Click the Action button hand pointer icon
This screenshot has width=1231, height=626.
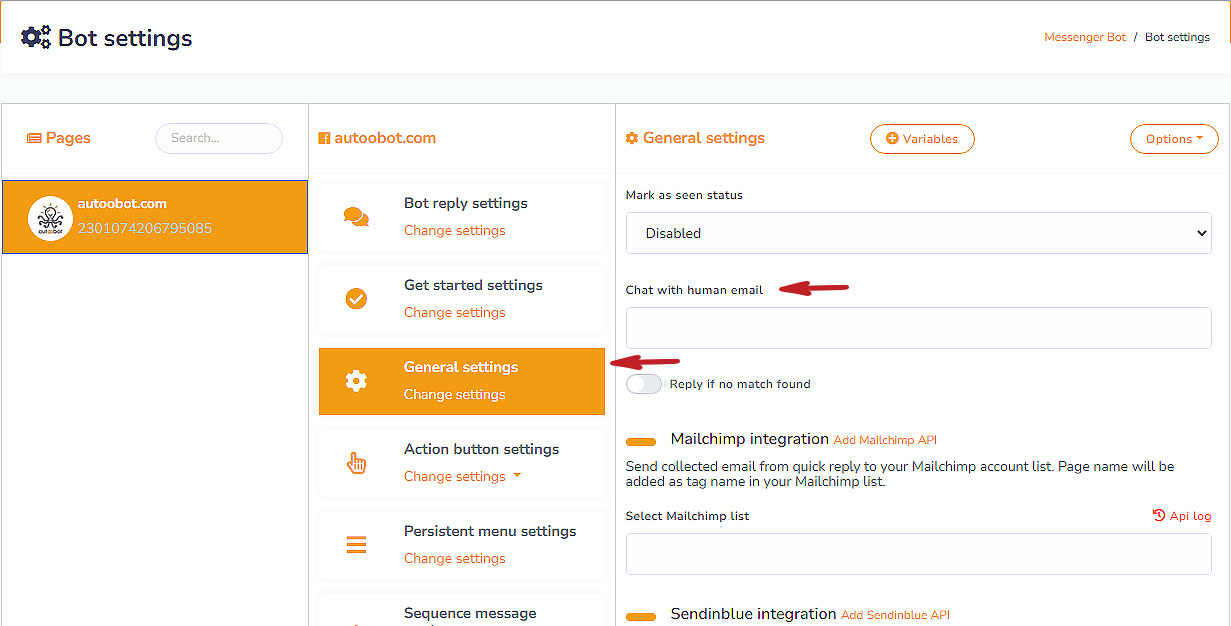point(356,463)
